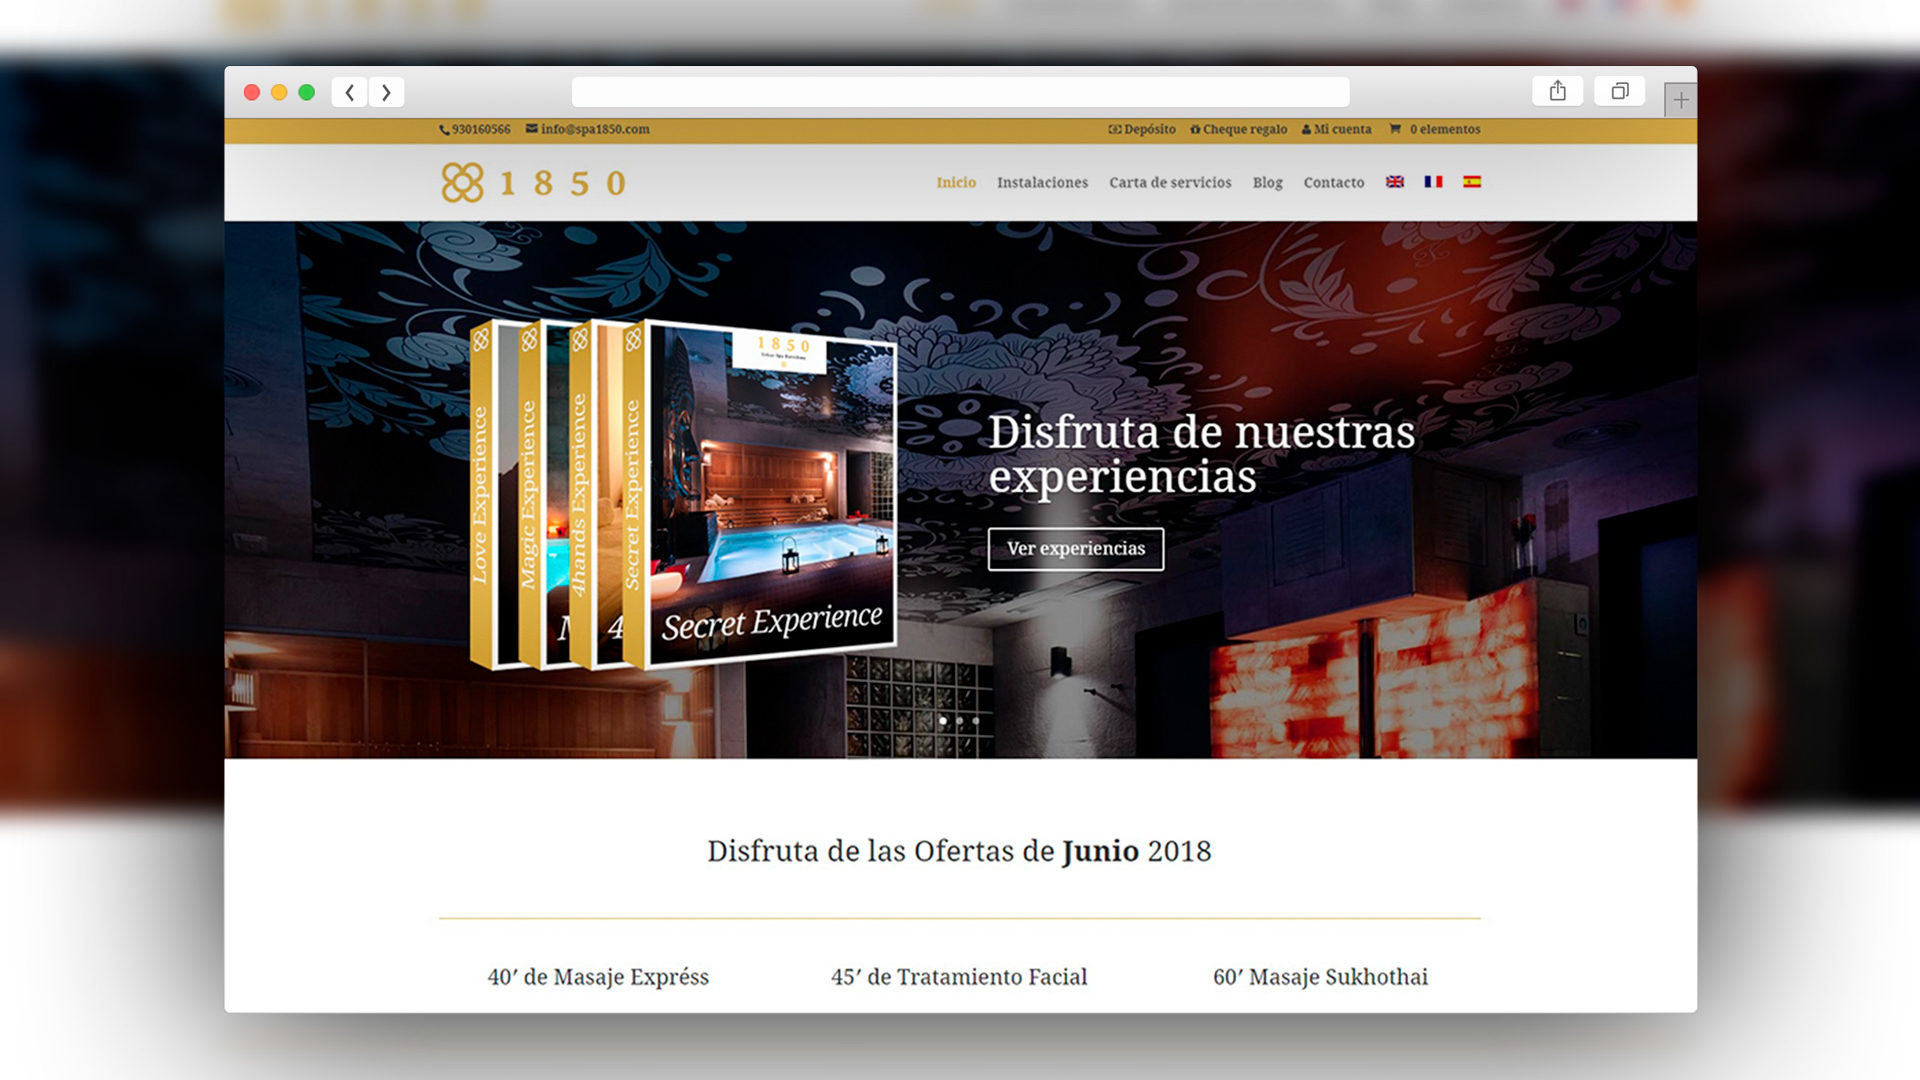Go back with the left chevron button
This screenshot has width=1920, height=1080.
pyautogui.click(x=350, y=93)
